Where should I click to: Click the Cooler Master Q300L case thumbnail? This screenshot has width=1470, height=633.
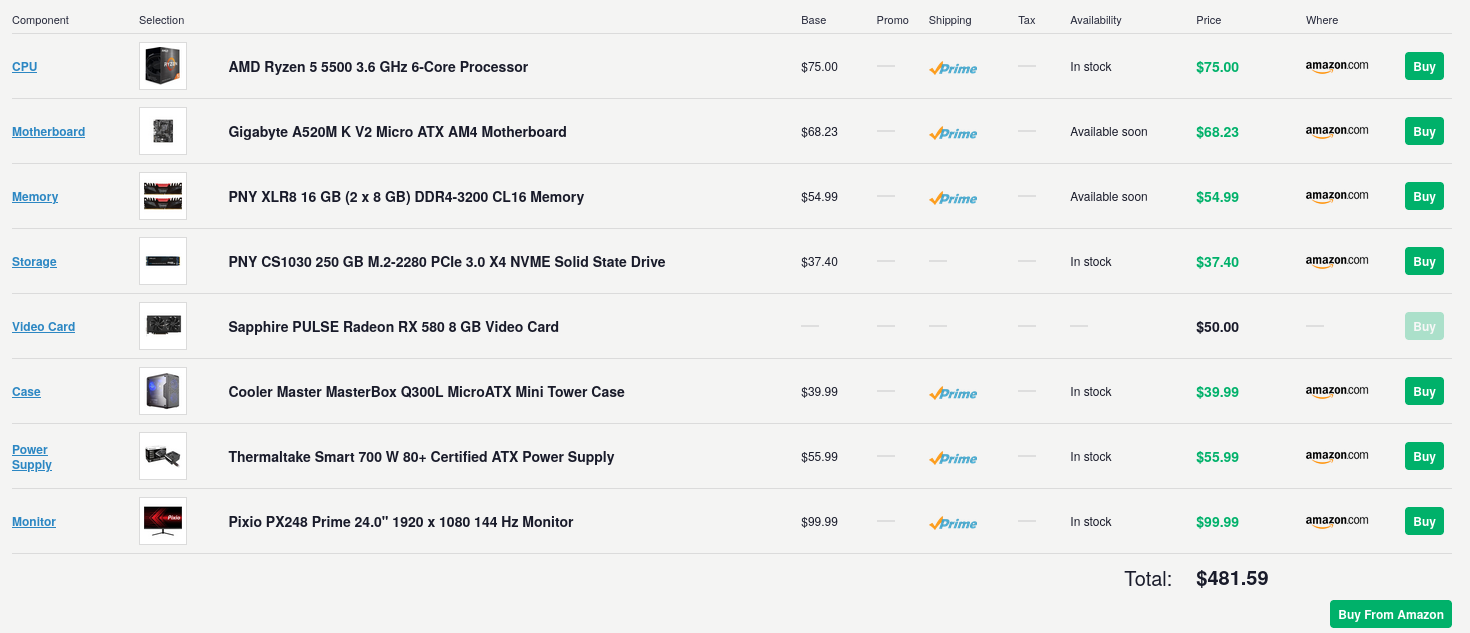[163, 391]
